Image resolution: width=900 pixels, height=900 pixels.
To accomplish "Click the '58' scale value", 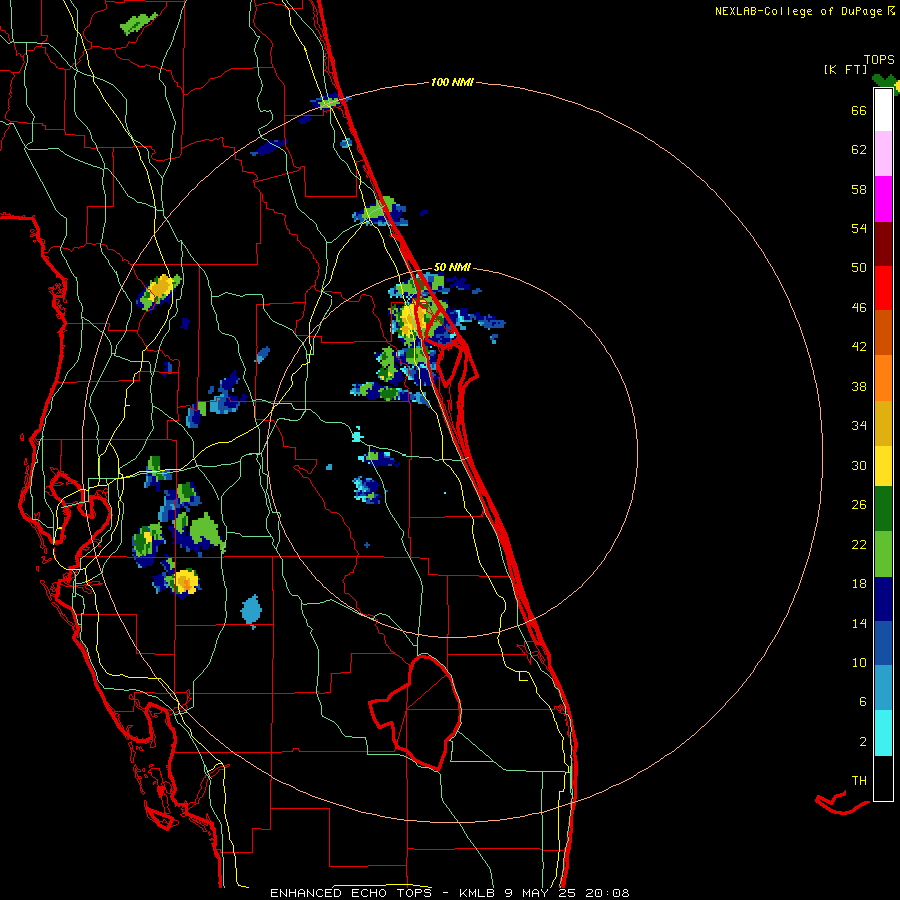I will coord(859,189).
